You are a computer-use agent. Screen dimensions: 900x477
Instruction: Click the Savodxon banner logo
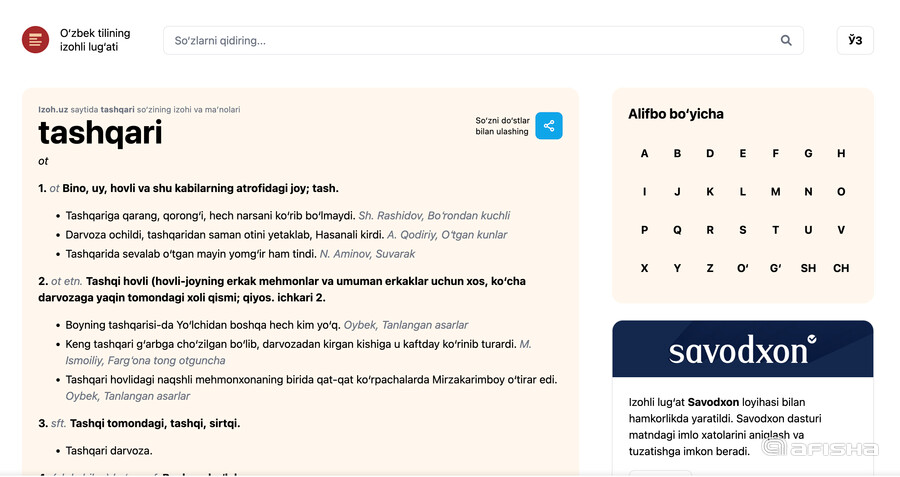pos(743,349)
